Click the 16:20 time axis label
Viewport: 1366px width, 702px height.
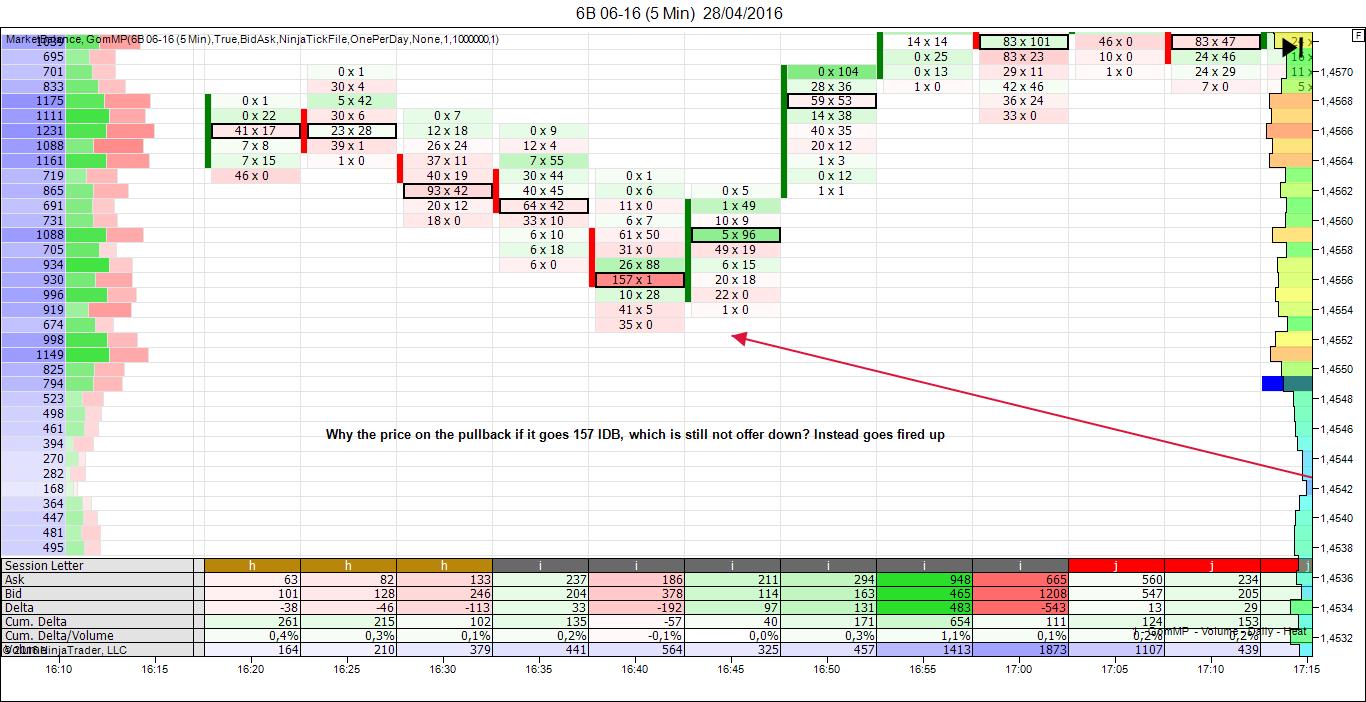[x=250, y=669]
